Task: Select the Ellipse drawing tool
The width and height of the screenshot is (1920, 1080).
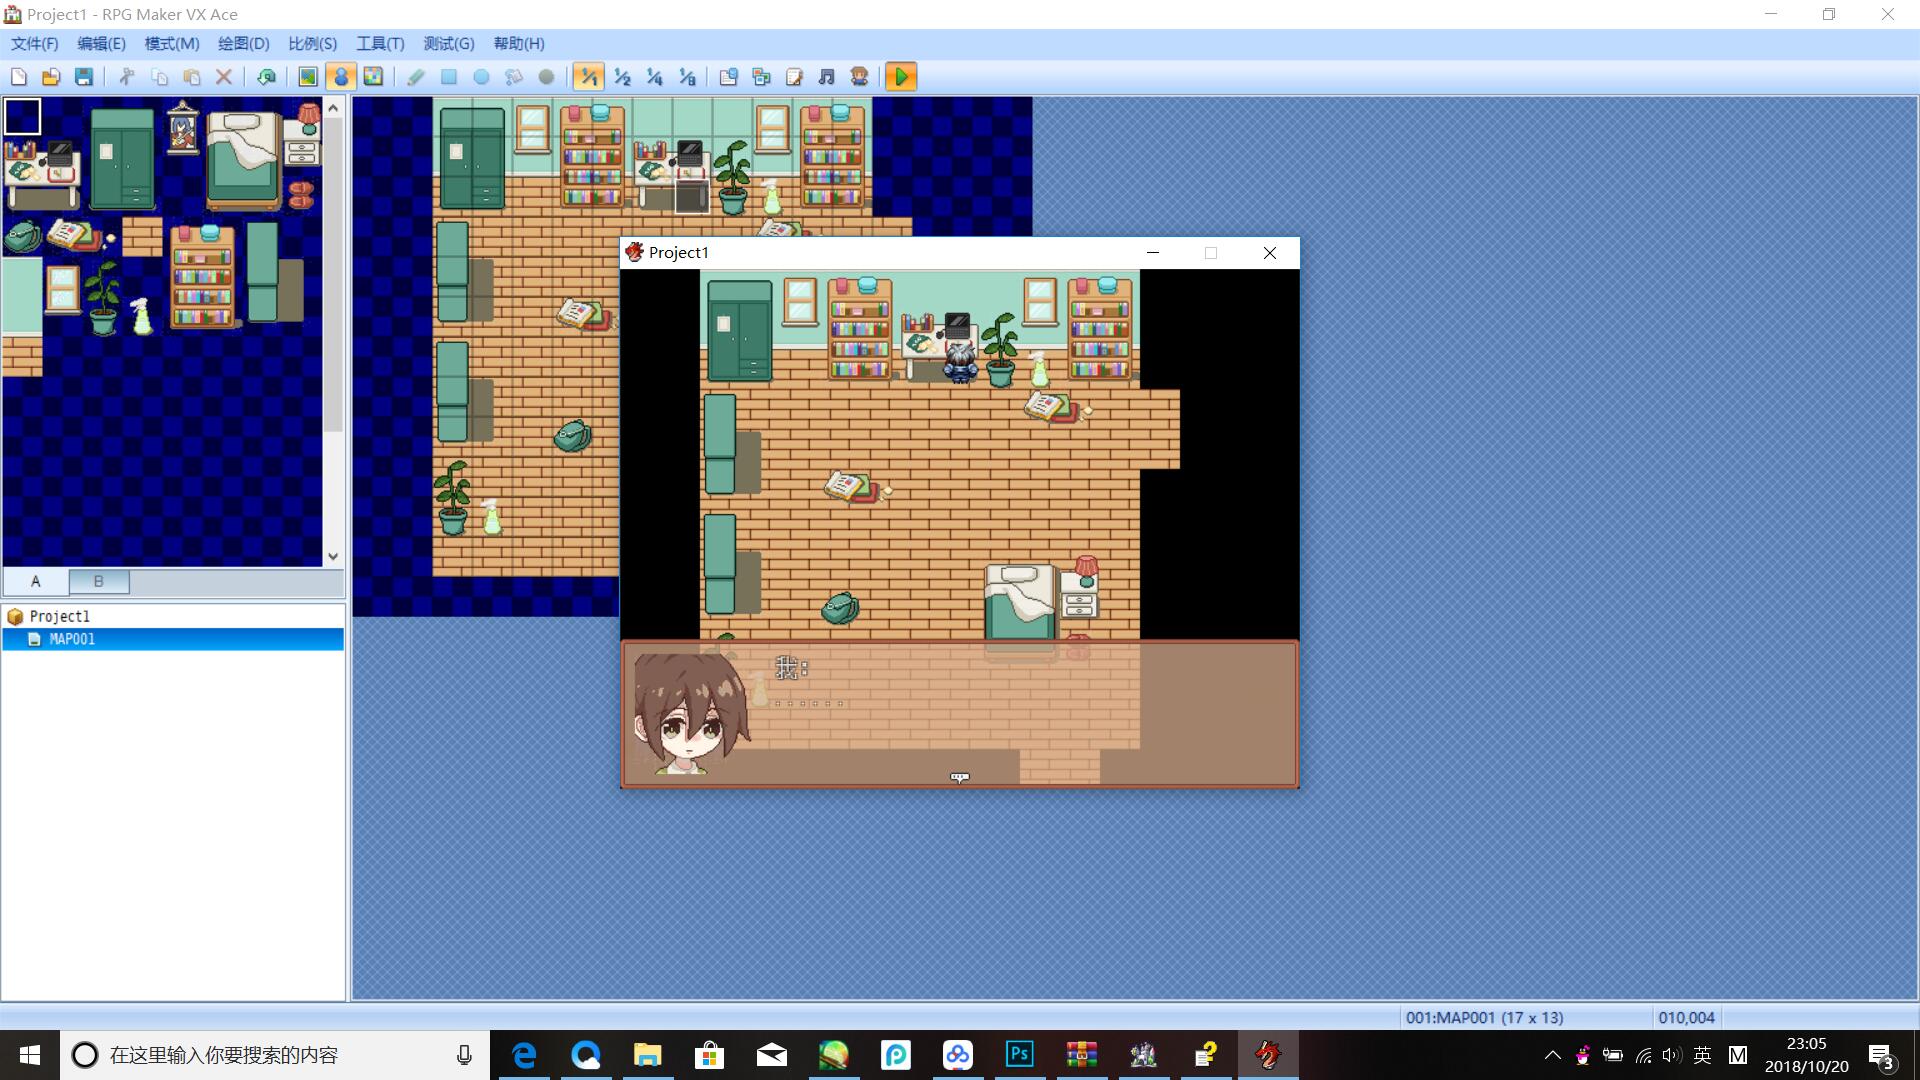Action: pos(481,77)
